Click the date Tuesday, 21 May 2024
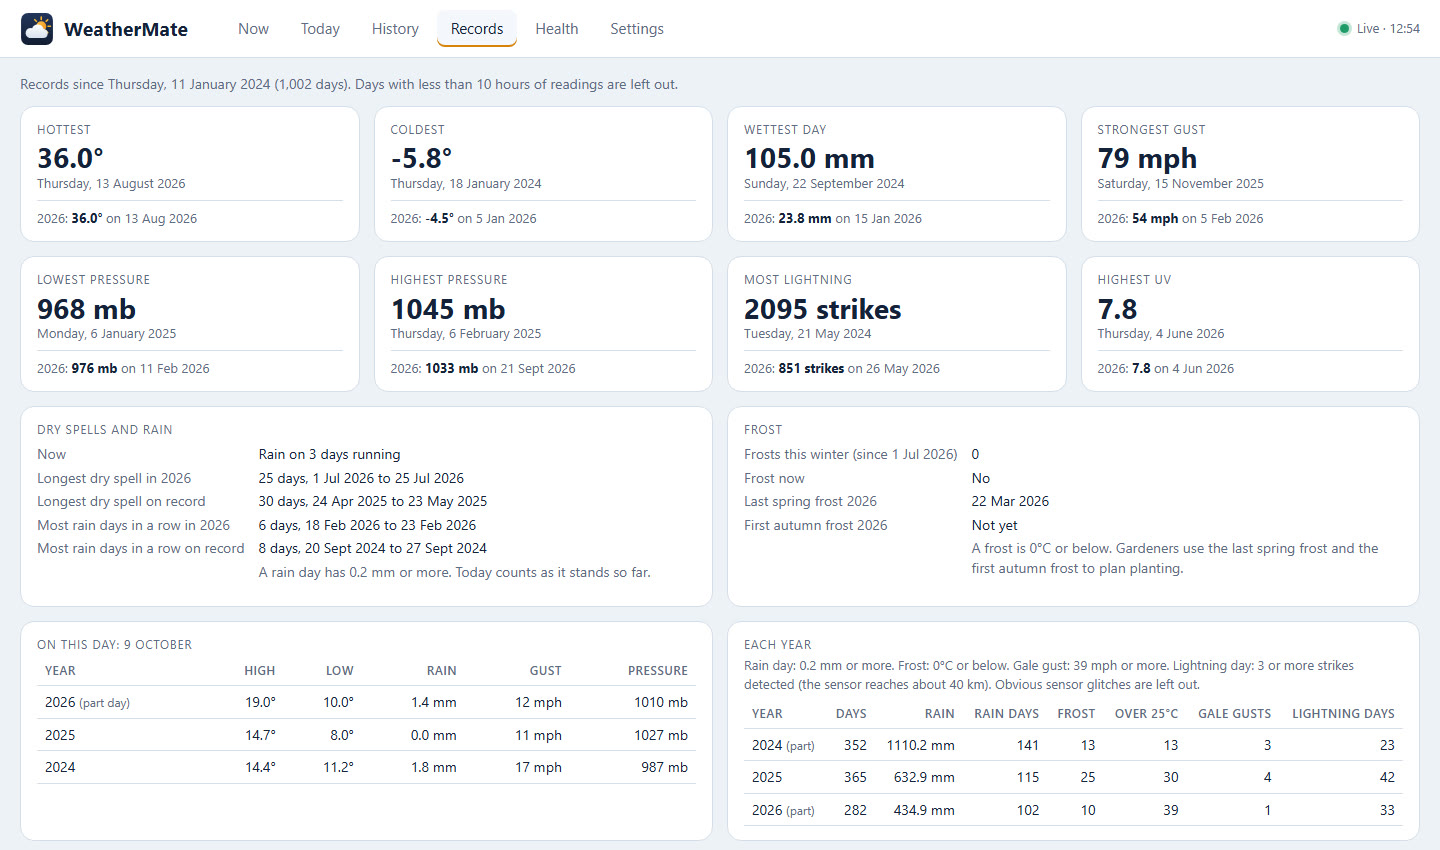Viewport: 1440px width, 850px height. 807,334
